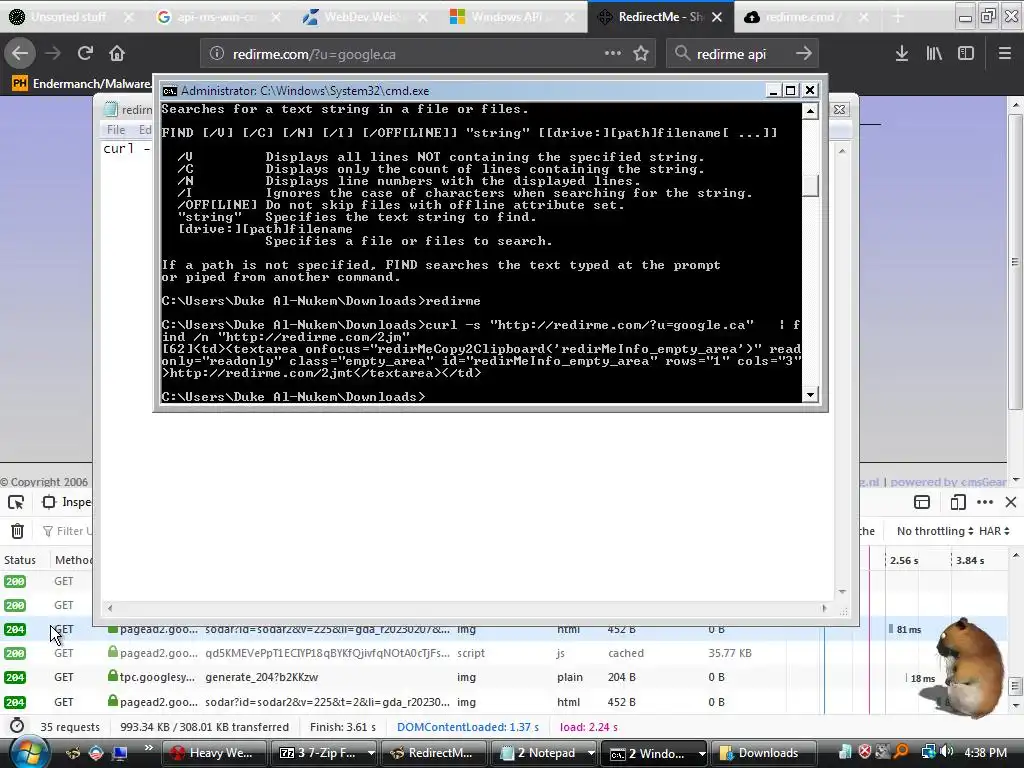Open Notepad File menu
This screenshot has width=1024, height=768.
pyautogui.click(x=116, y=130)
